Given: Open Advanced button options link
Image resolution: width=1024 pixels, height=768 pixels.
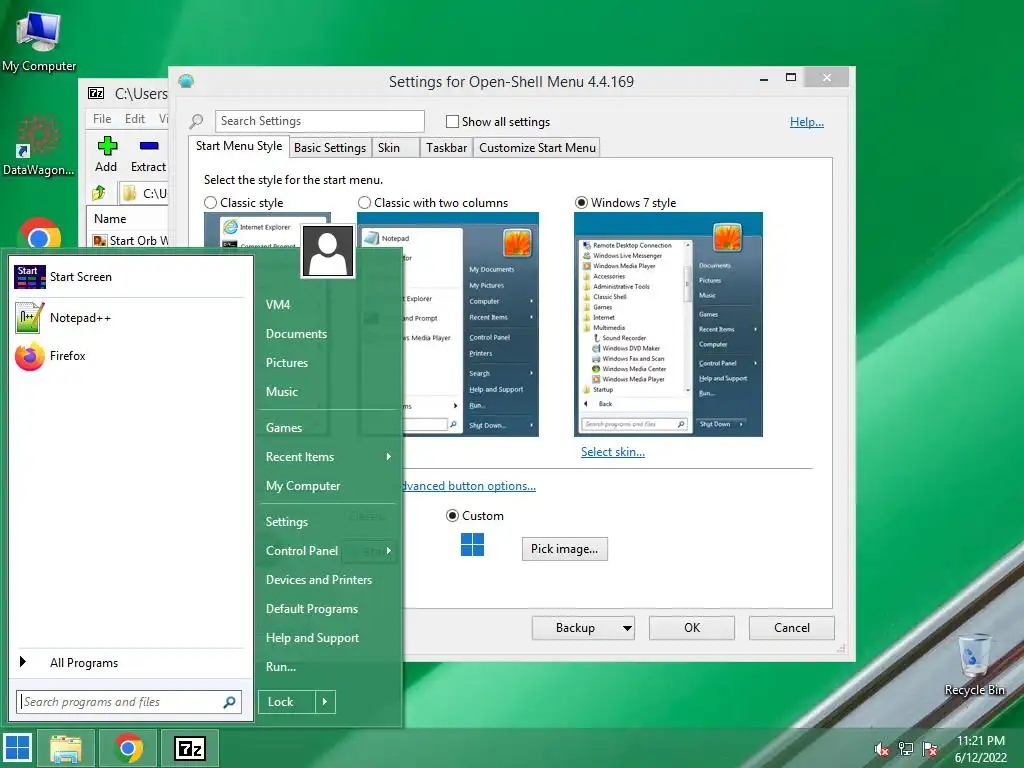Looking at the screenshot, I should (469, 486).
